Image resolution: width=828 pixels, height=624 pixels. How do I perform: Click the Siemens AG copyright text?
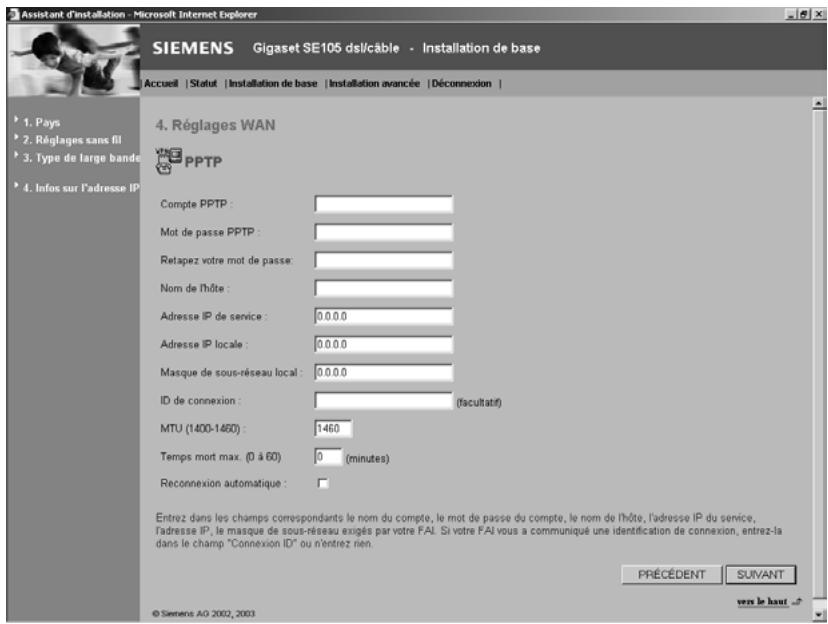[204, 613]
